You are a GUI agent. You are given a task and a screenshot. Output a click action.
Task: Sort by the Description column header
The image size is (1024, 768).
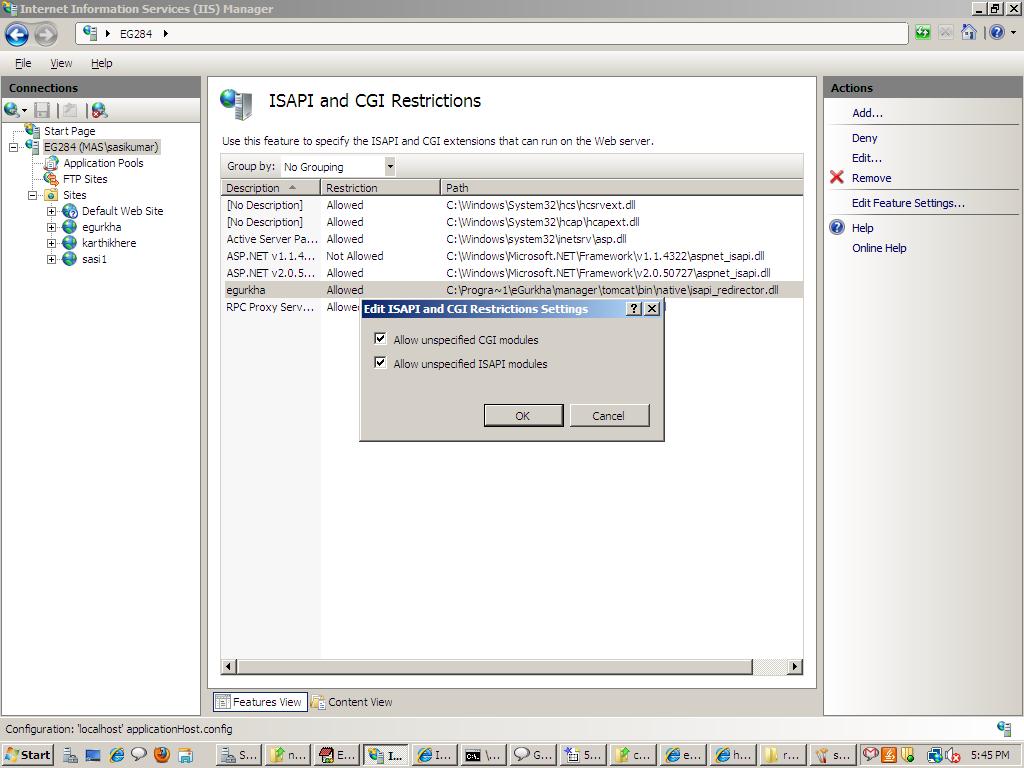pyautogui.click(x=270, y=187)
